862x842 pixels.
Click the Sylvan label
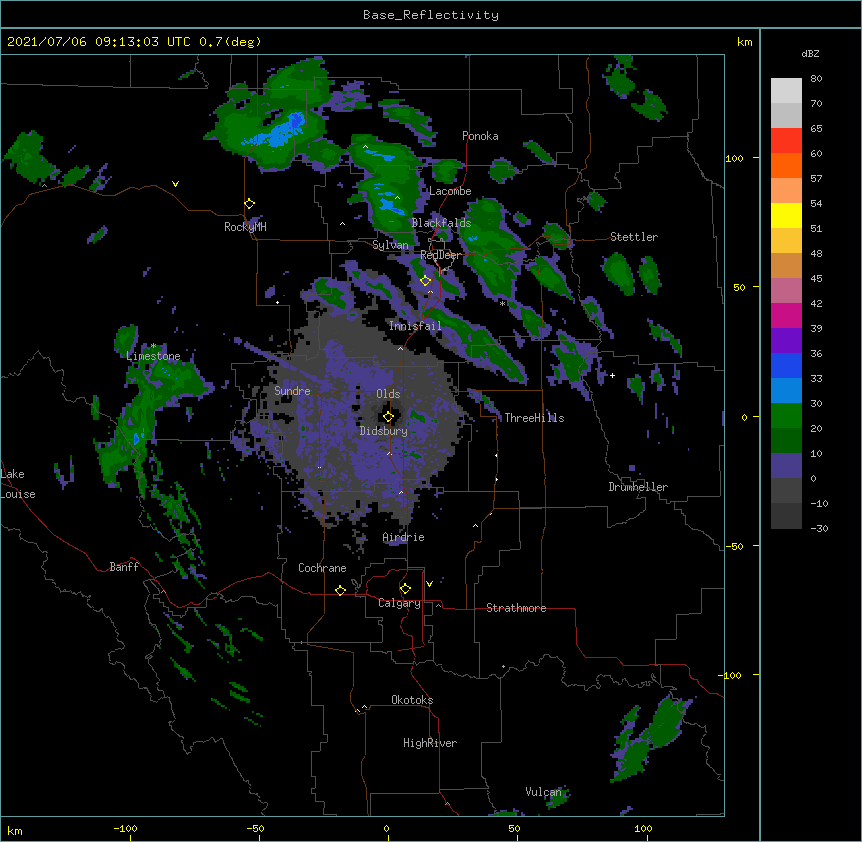tap(390, 245)
